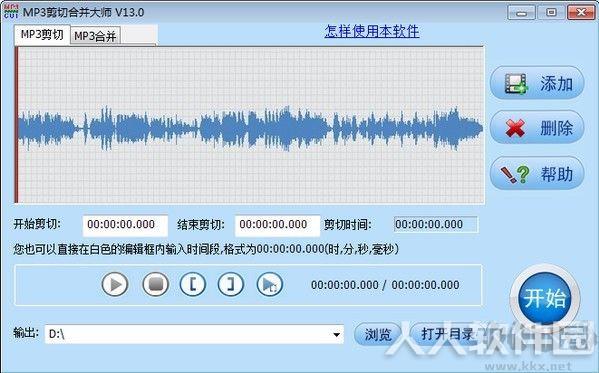Minimize the MP3剪切合并大师 window

(521, 13)
